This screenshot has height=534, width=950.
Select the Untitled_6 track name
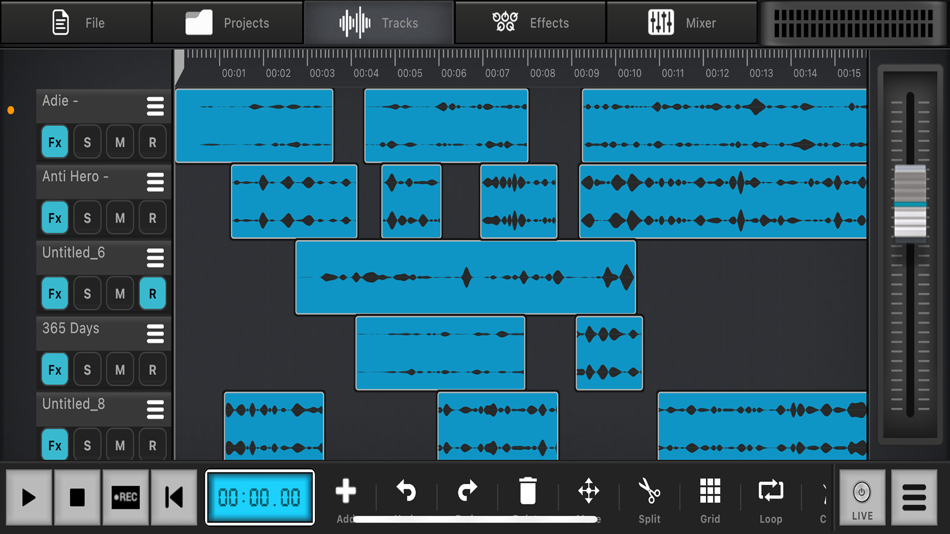tap(73, 252)
